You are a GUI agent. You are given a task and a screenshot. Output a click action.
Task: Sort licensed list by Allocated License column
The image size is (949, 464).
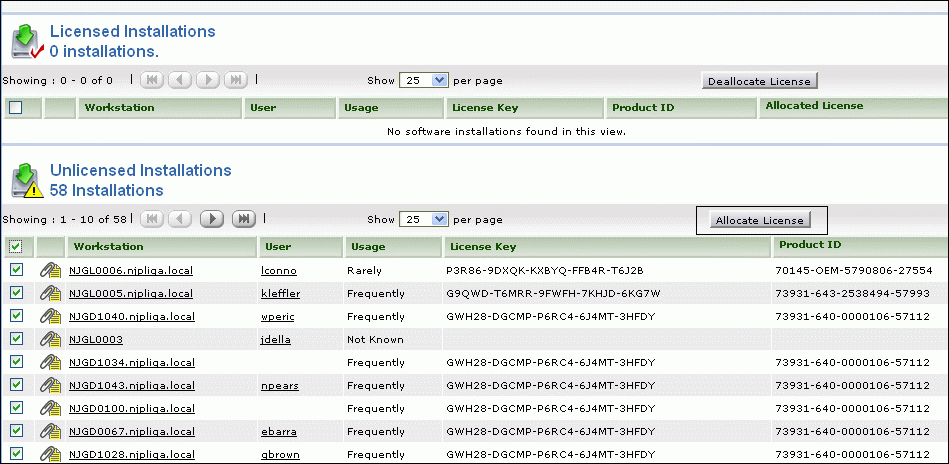click(x=813, y=106)
